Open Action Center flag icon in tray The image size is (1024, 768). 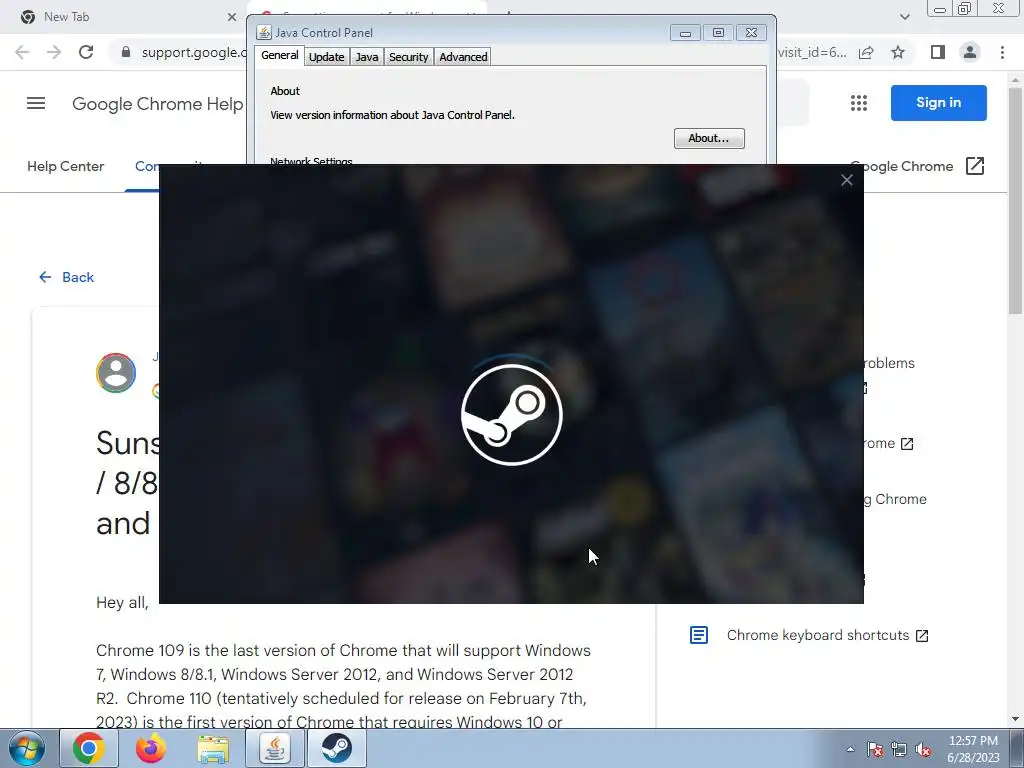coord(874,750)
